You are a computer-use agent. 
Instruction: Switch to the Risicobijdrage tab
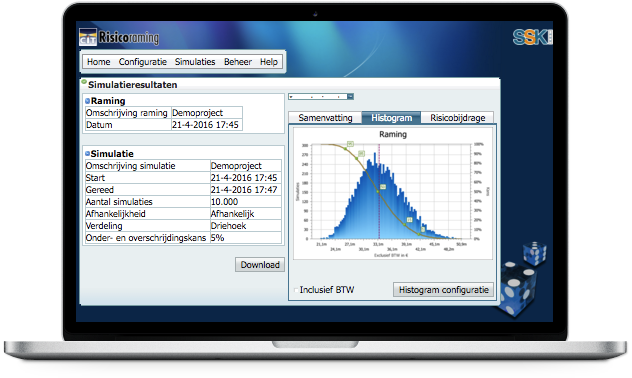(457, 118)
